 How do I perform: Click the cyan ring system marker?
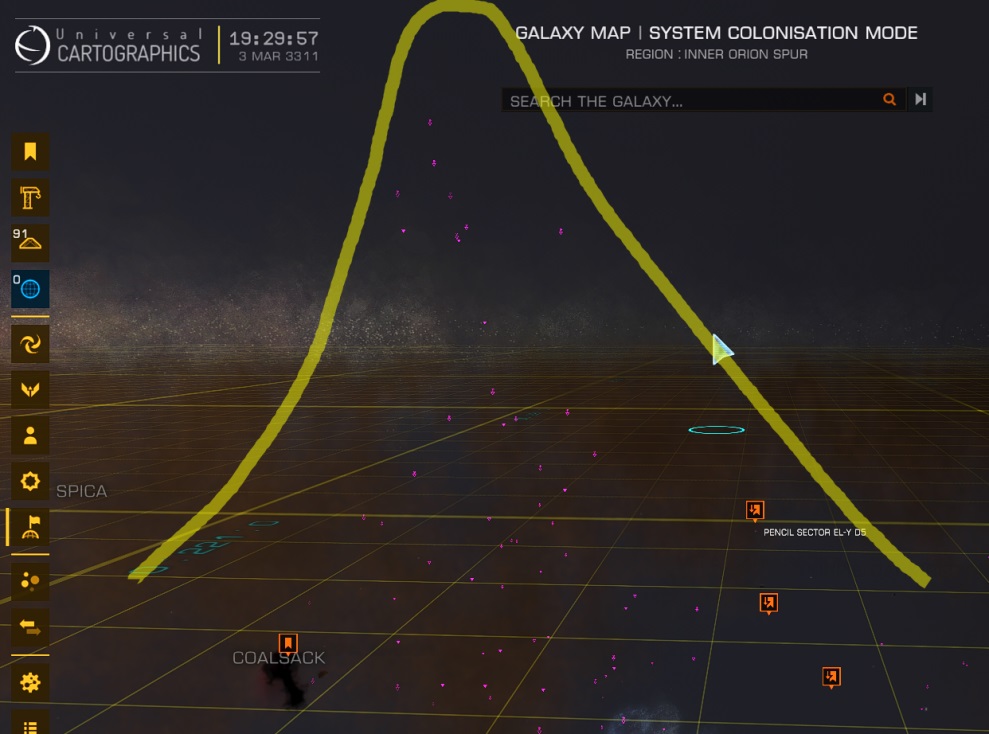(x=717, y=430)
